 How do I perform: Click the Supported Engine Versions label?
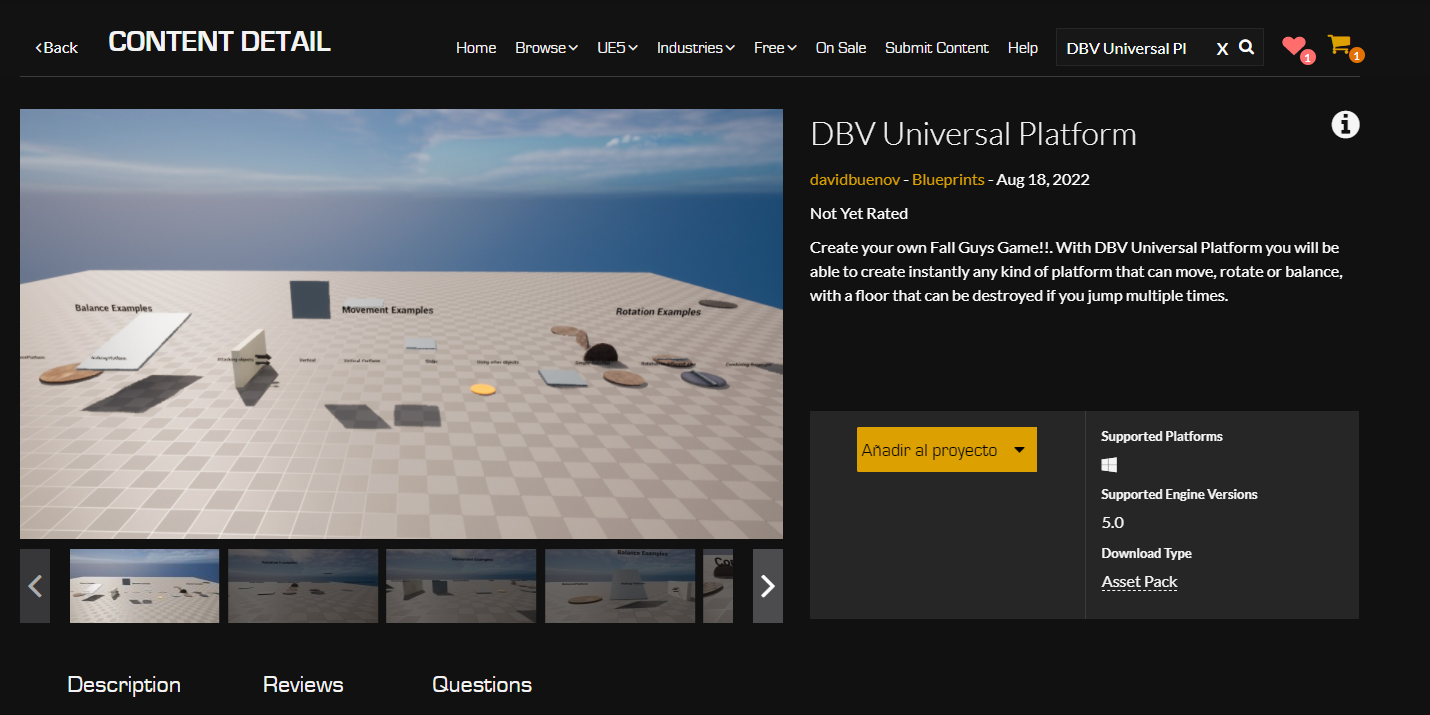pyautogui.click(x=1179, y=494)
